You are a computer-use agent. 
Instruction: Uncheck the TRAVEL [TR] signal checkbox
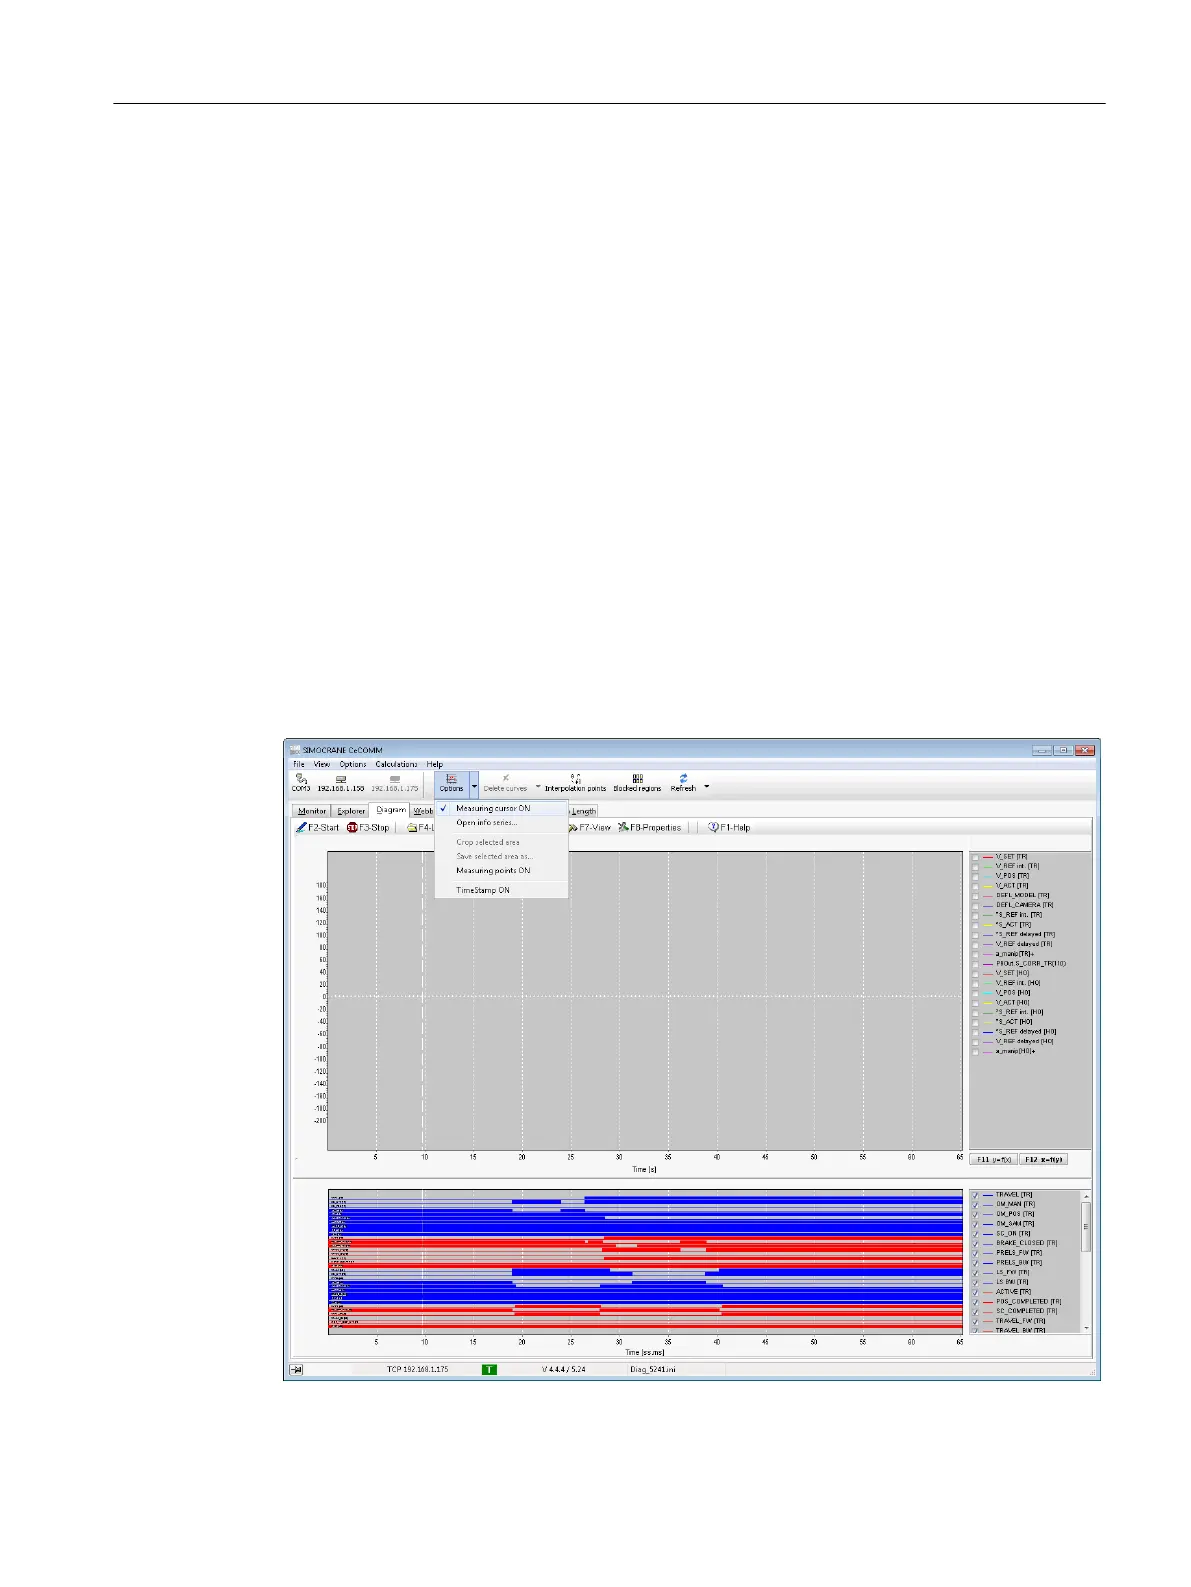coord(976,1195)
